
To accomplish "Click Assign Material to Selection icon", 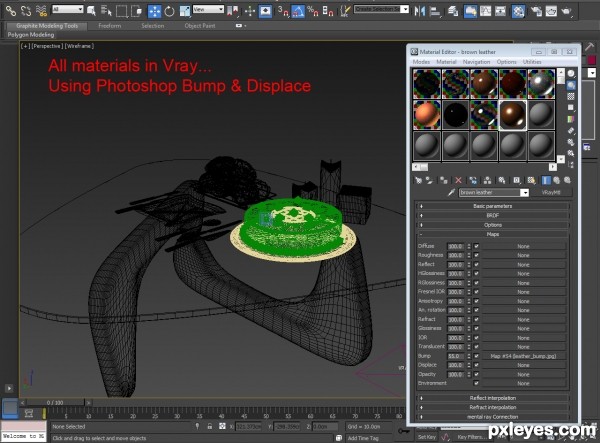I will (x=443, y=180).
